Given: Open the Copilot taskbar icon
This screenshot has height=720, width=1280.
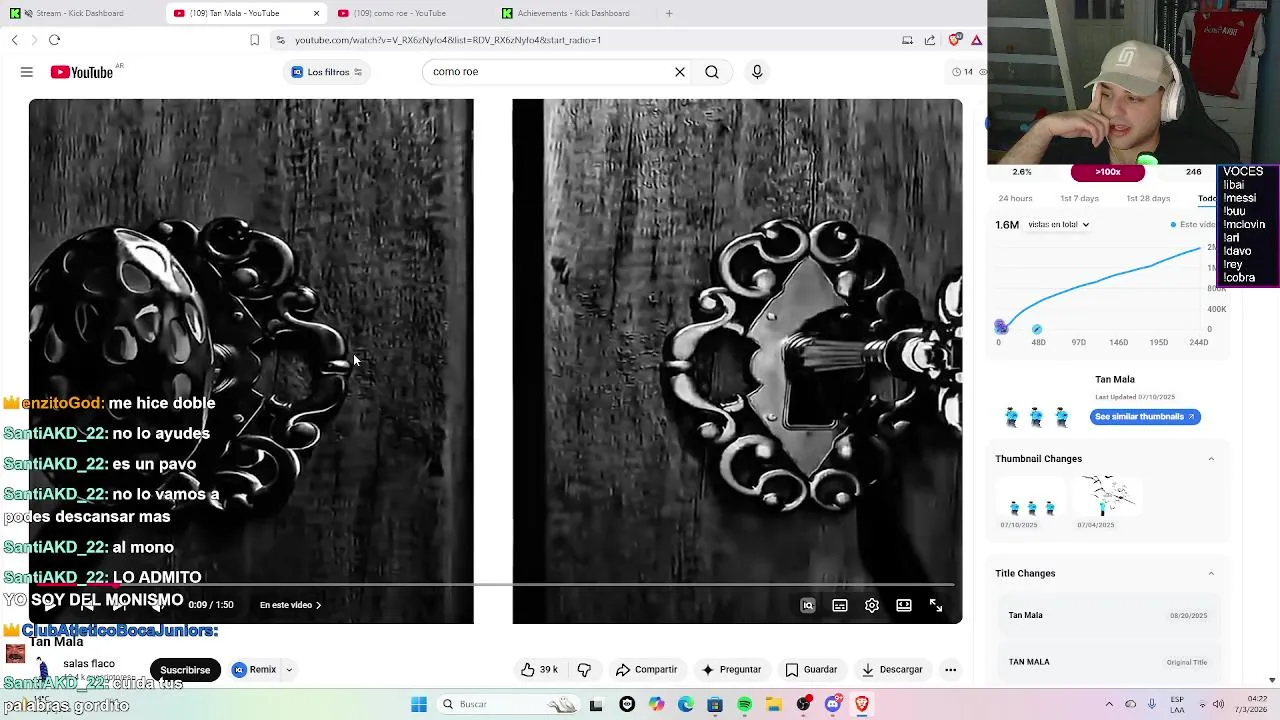Looking at the screenshot, I should click(656, 704).
